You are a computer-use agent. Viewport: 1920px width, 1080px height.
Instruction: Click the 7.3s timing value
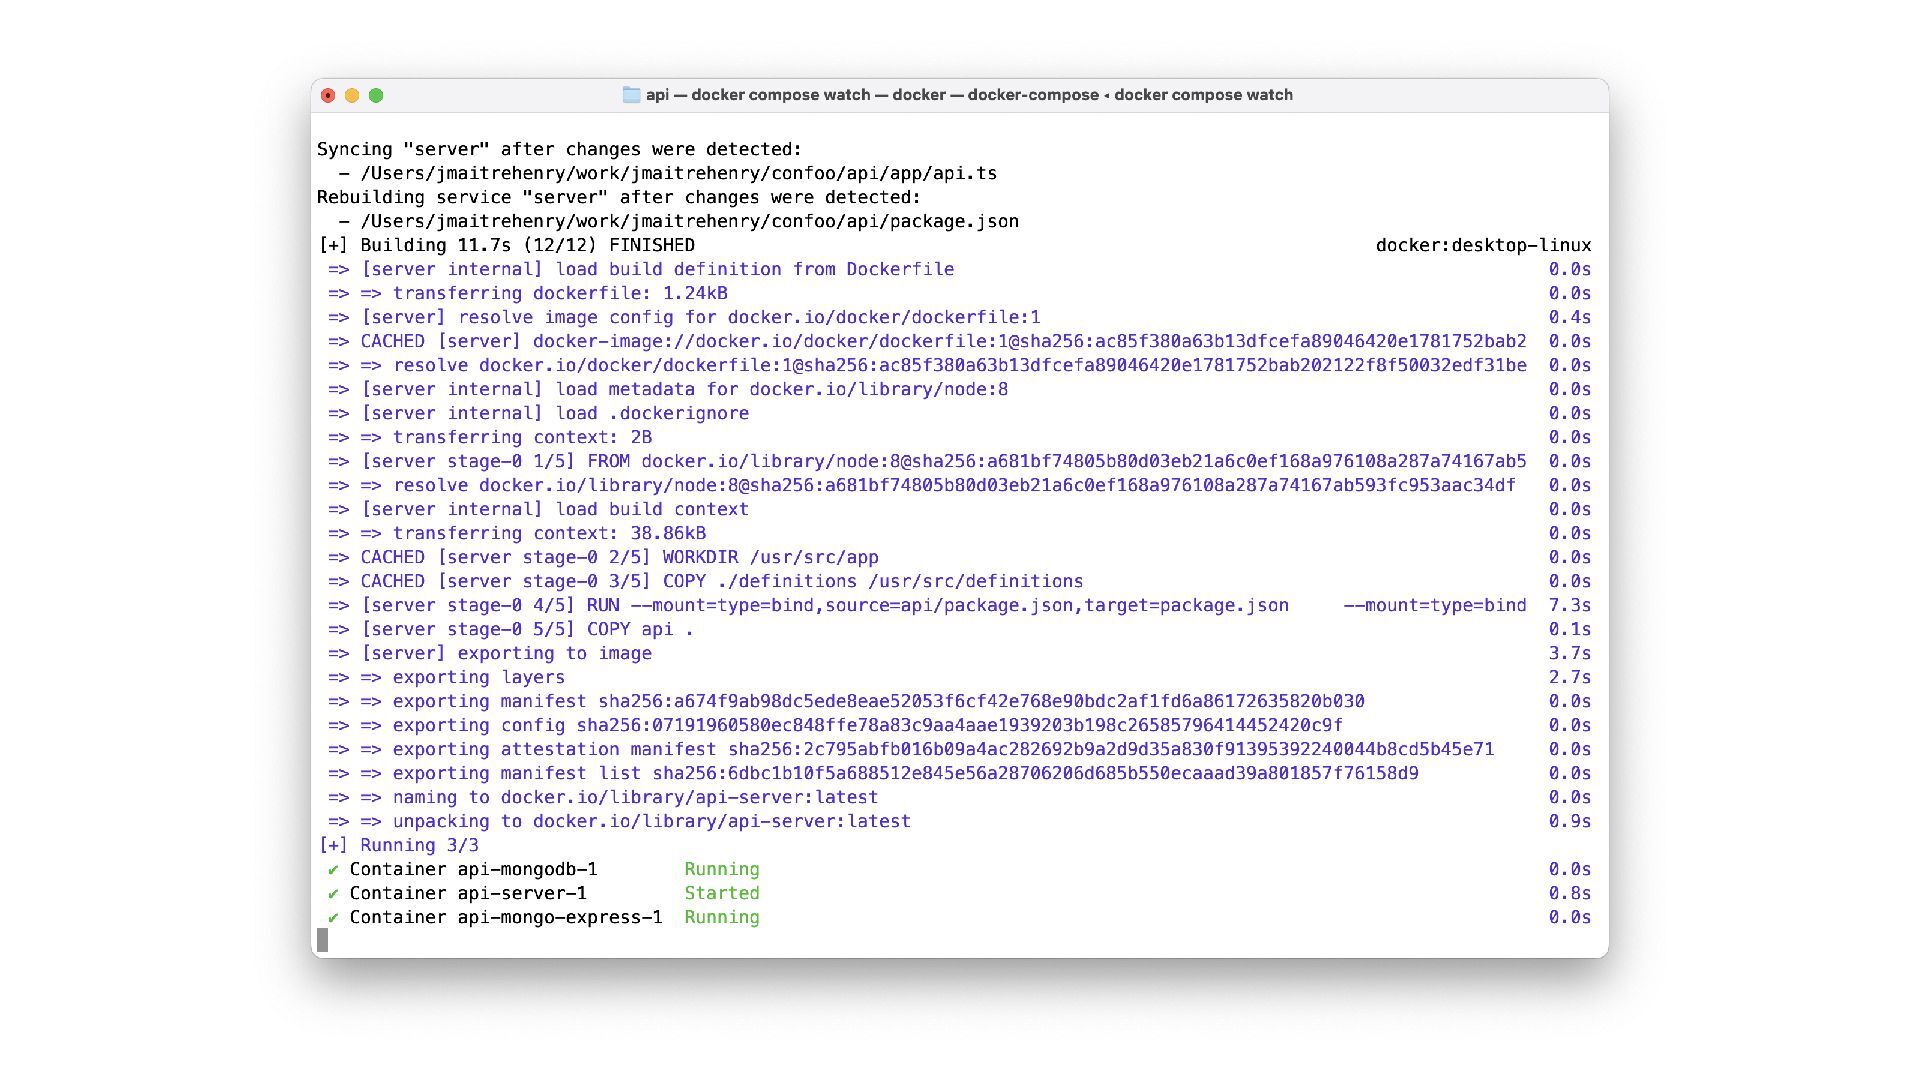1570,605
